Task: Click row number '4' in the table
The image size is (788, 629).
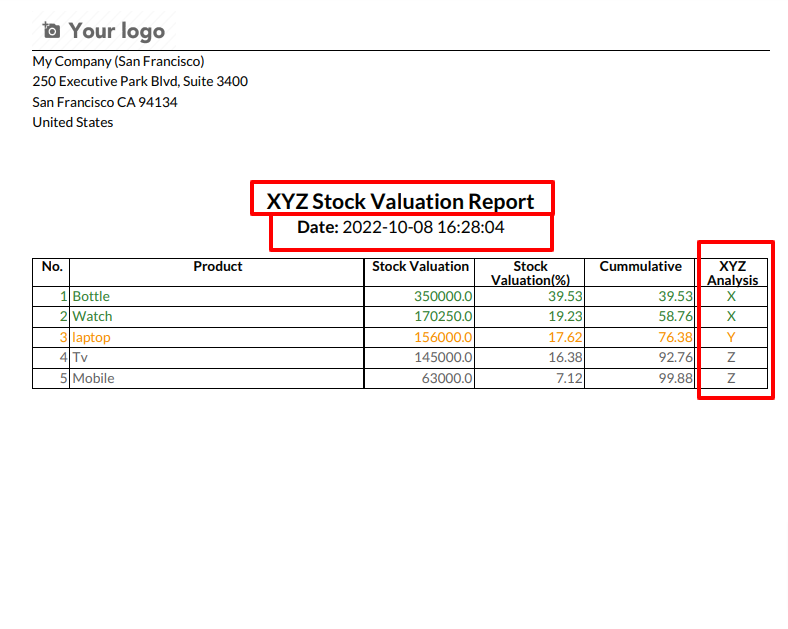Action: coord(63,358)
